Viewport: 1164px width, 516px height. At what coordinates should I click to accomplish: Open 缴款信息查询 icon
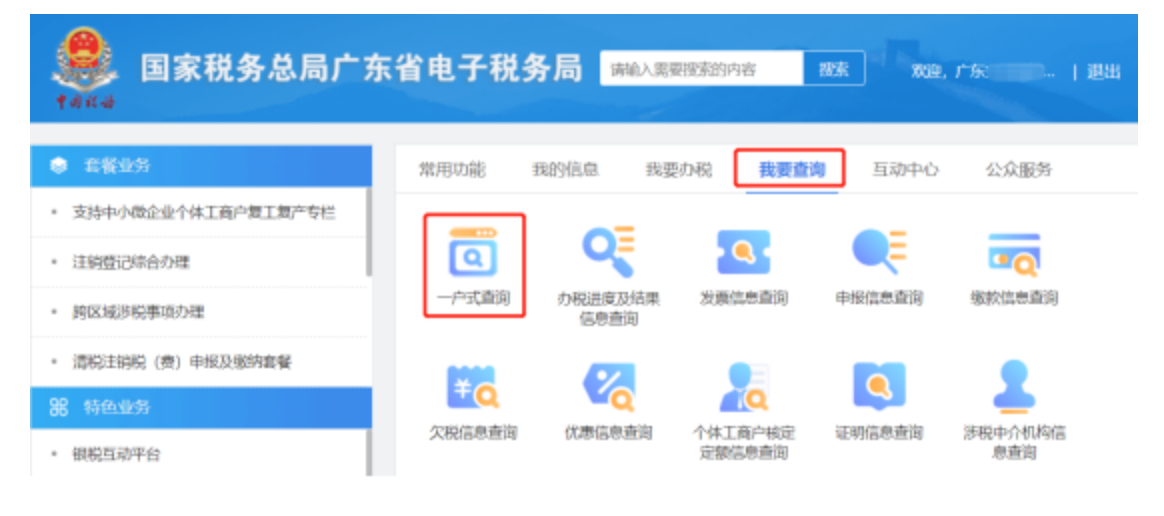[x=1014, y=255]
